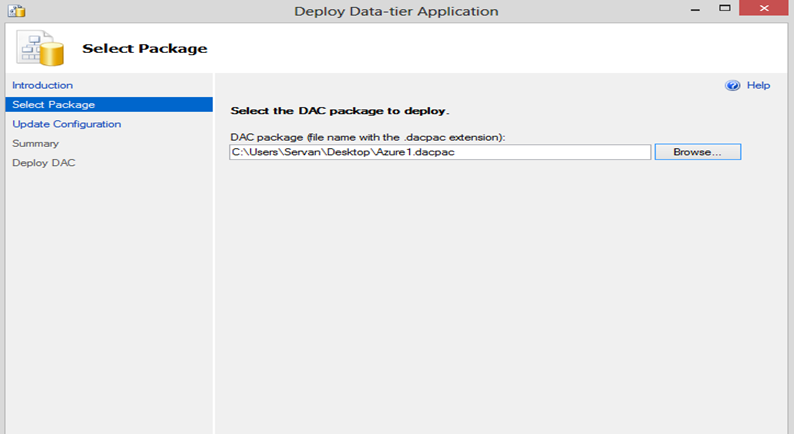
Task: Minimize the Deploy Data-tier Application window
Action: (x=695, y=9)
